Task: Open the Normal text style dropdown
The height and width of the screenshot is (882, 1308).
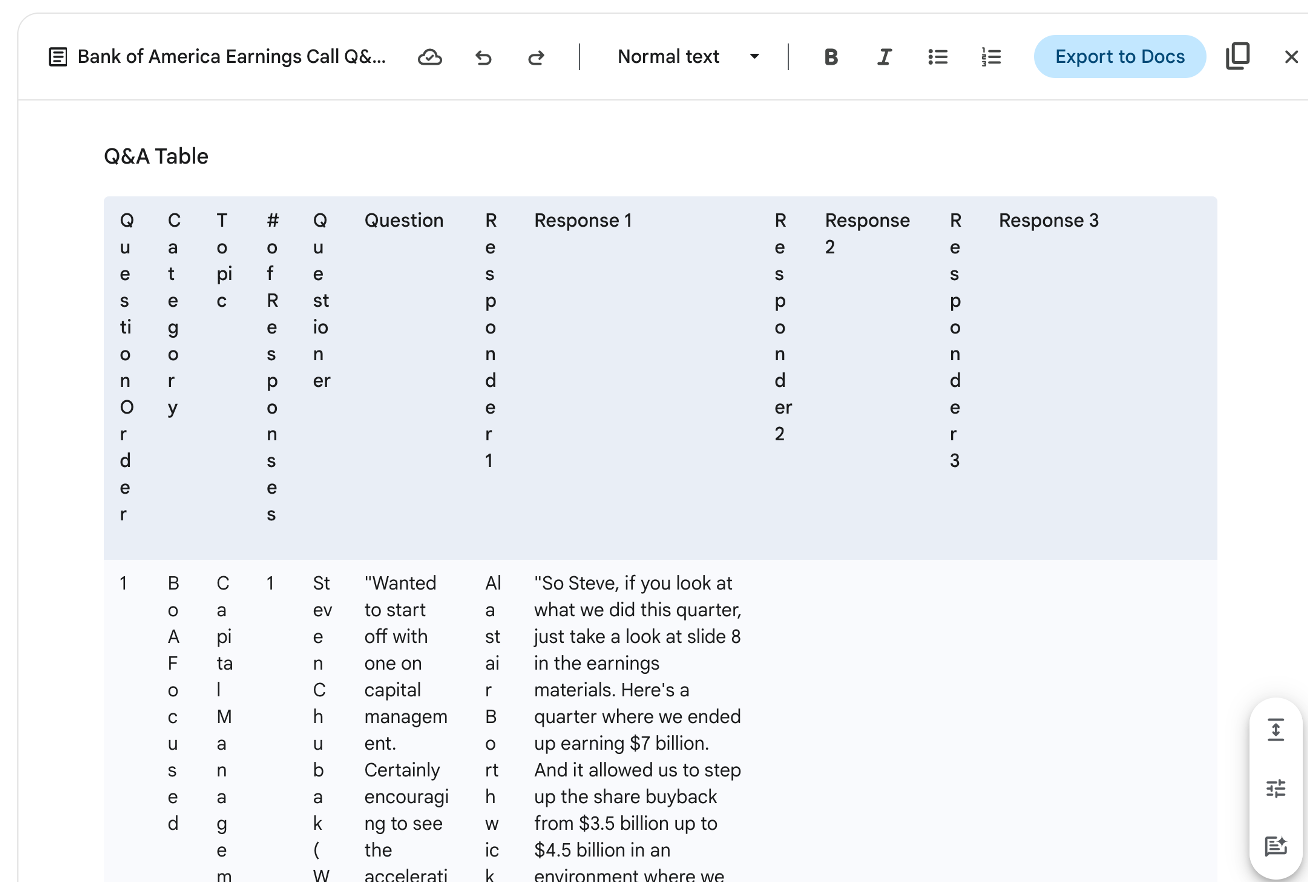Action: click(688, 57)
